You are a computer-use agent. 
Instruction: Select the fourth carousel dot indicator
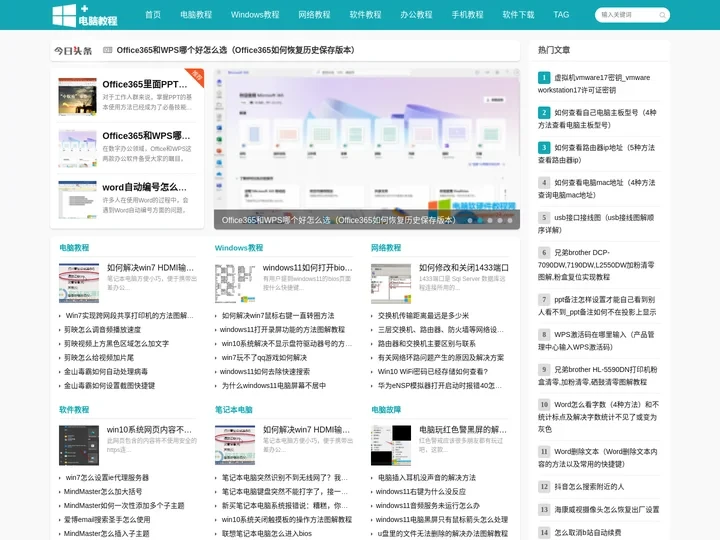click(x=500, y=220)
